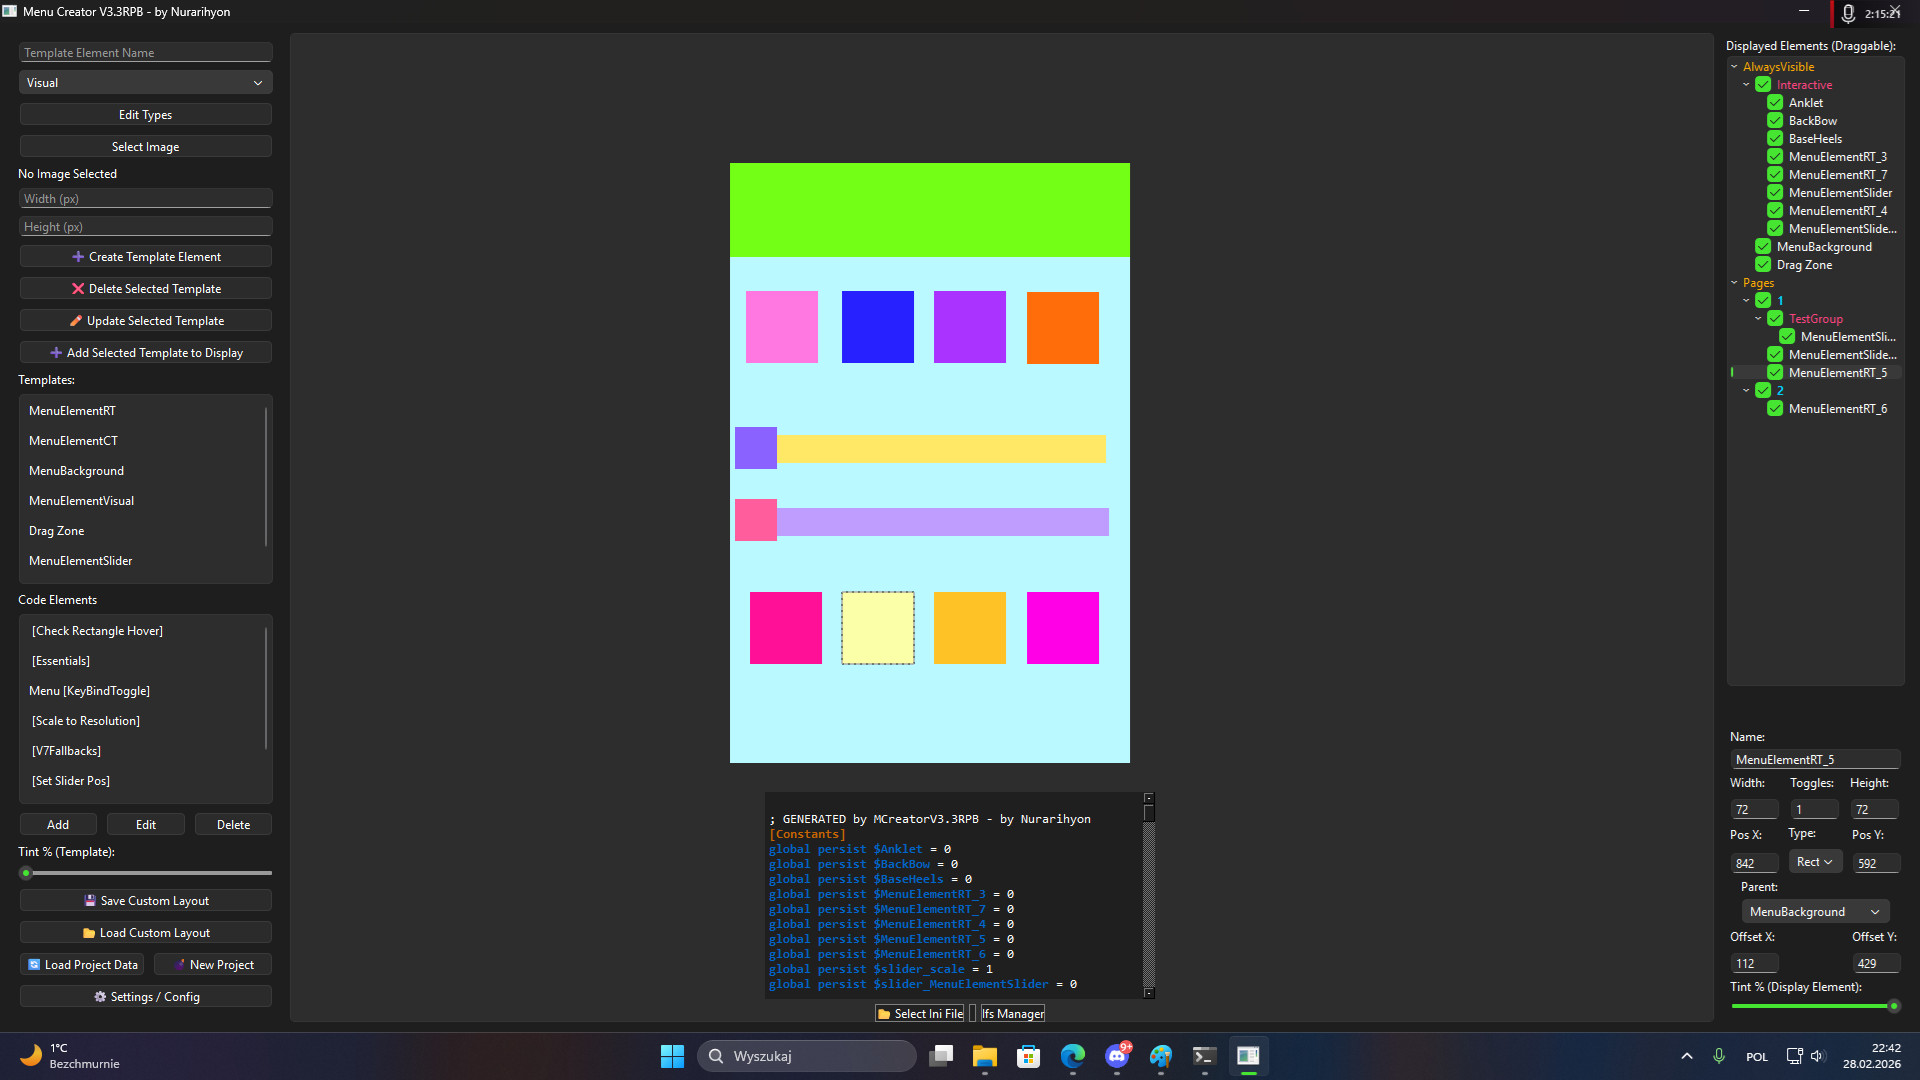
Task: Collapse the TestGroup tree node
Action: [1758, 319]
